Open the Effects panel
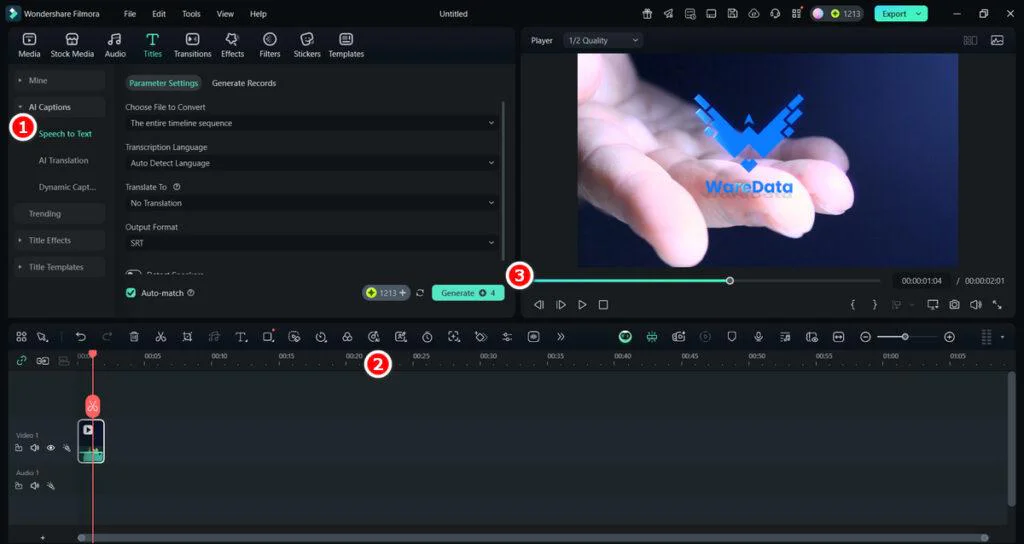The height and width of the screenshot is (544, 1024). pyautogui.click(x=232, y=45)
